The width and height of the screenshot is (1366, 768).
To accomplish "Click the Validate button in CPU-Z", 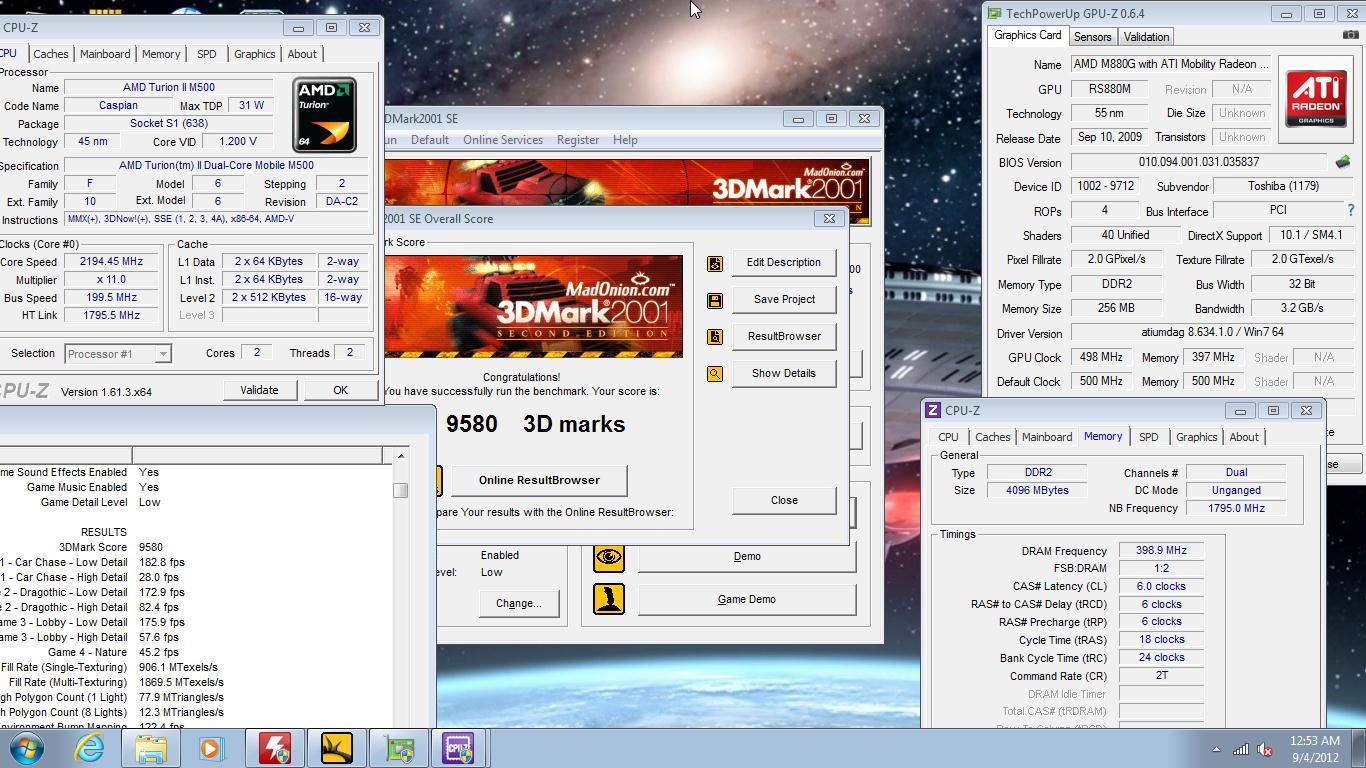I will pos(259,390).
